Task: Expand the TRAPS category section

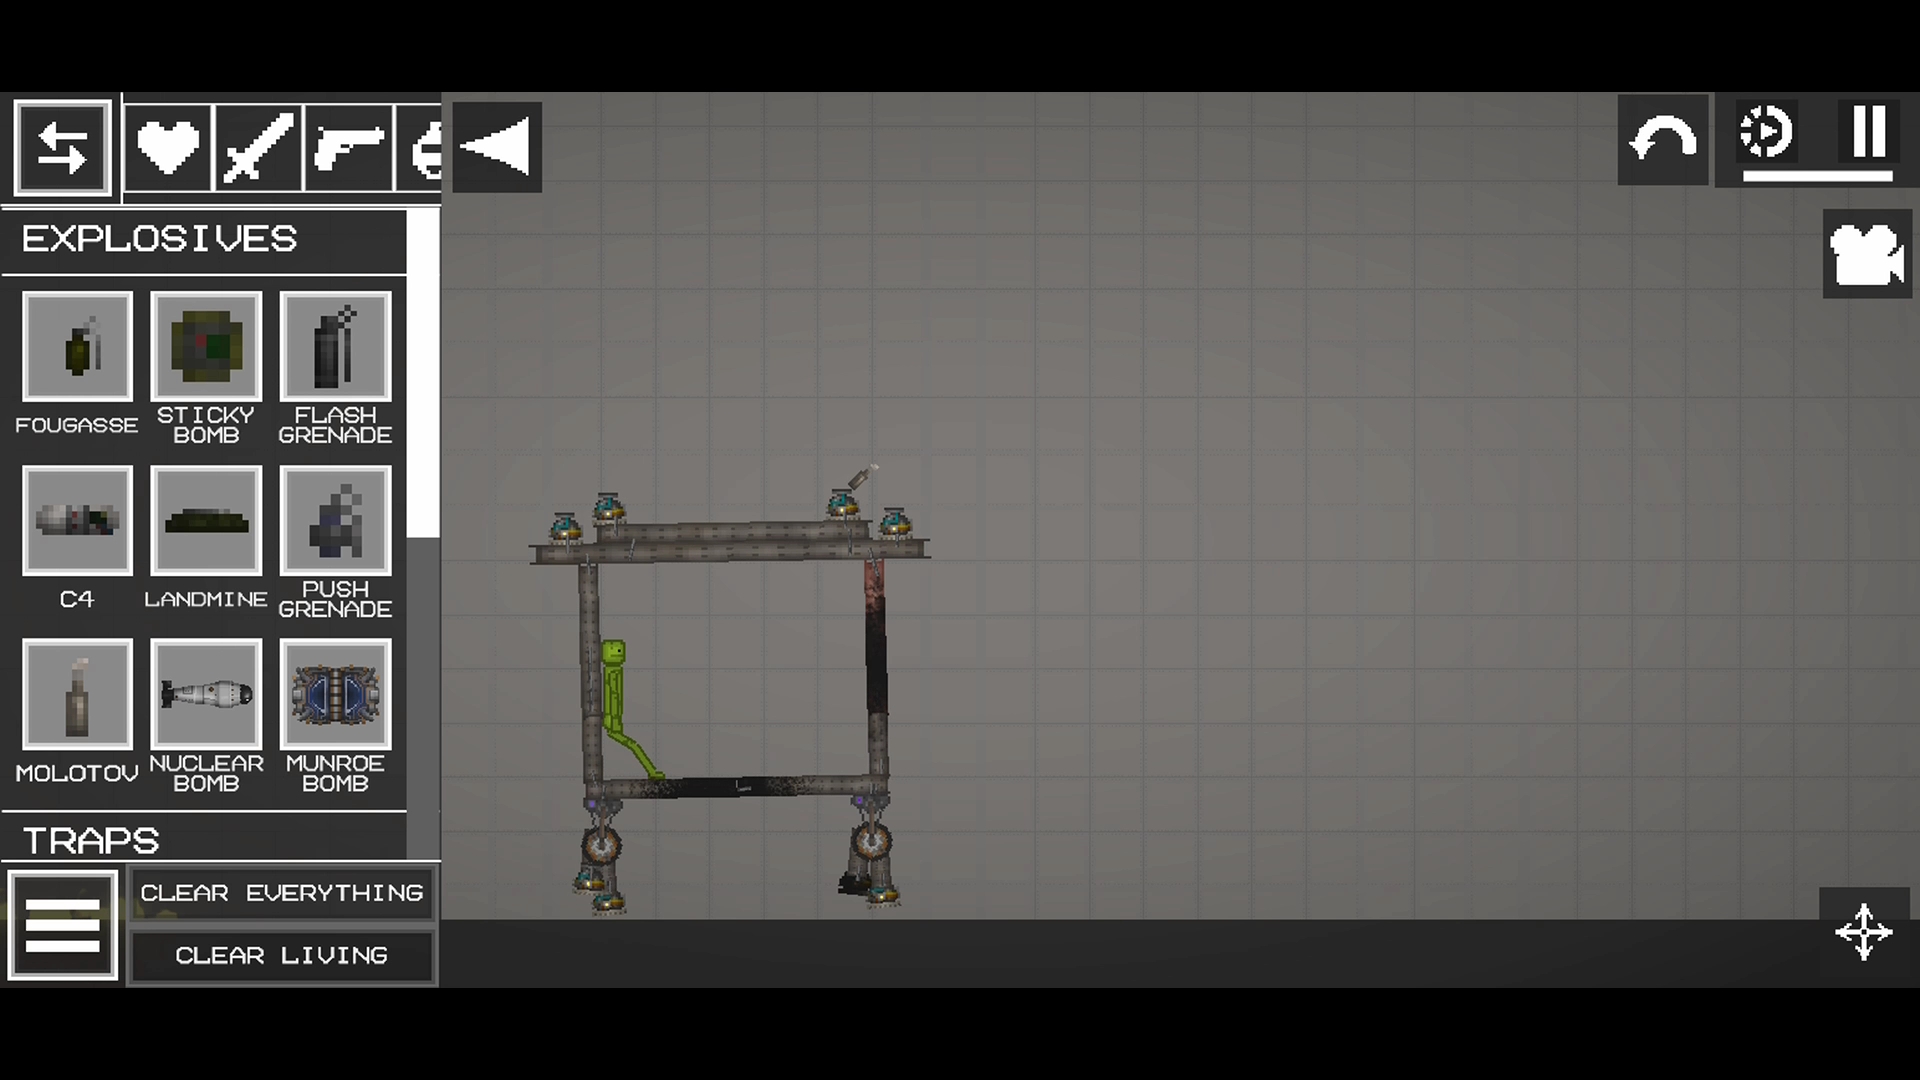Action: 90,839
